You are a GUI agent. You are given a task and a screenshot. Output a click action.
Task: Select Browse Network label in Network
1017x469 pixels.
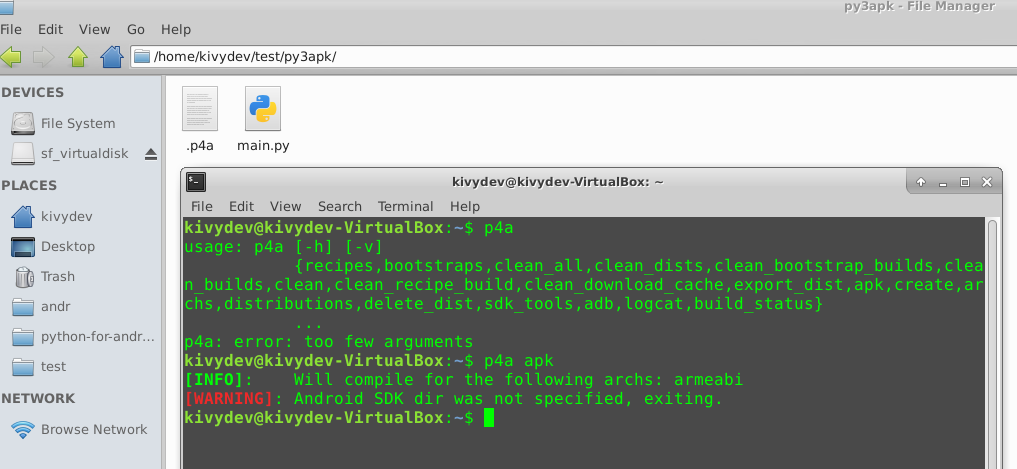pyautogui.click(x=94, y=429)
